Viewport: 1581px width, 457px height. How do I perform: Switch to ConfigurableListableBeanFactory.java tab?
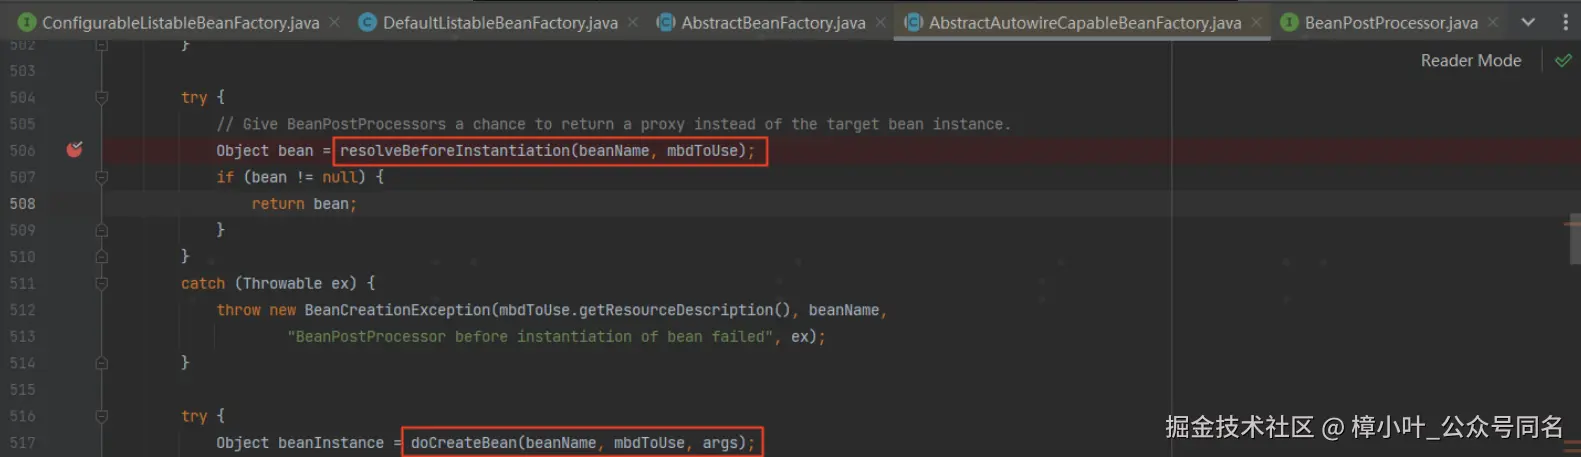click(x=180, y=22)
